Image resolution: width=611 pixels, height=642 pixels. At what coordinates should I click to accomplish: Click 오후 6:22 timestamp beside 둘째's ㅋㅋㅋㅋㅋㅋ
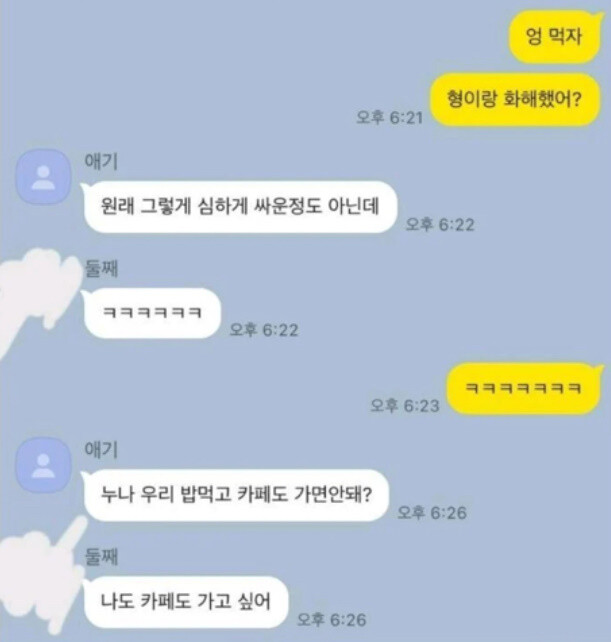coord(264,330)
